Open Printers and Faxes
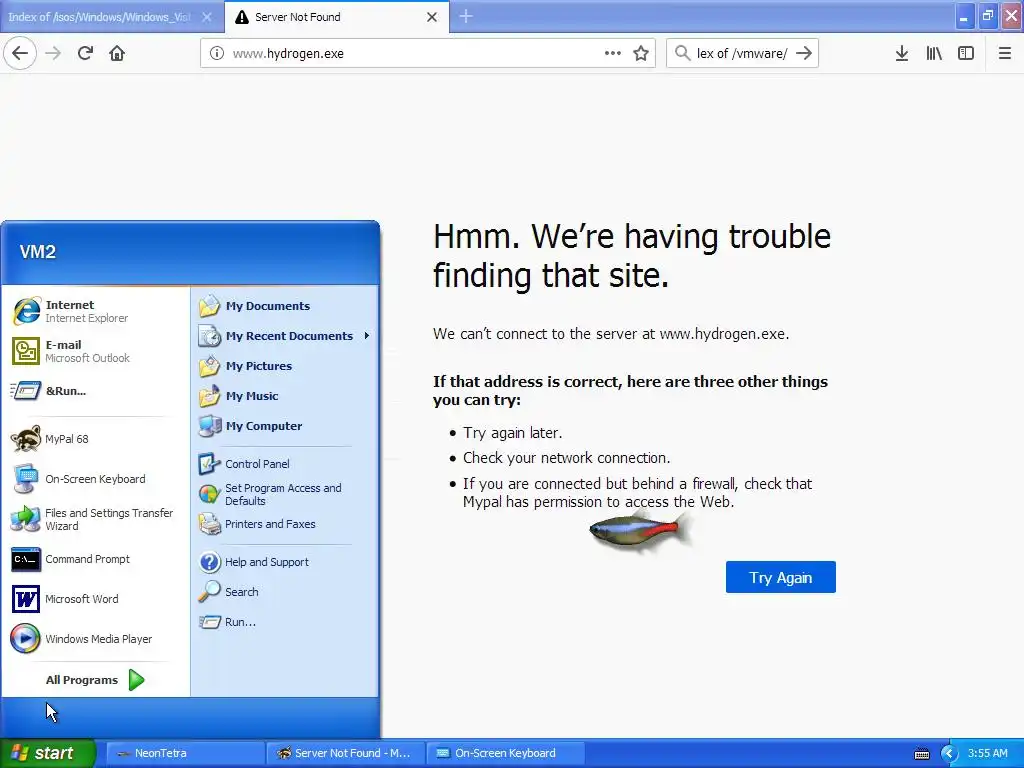The height and width of the screenshot is (768, 1024). (285, 524)
